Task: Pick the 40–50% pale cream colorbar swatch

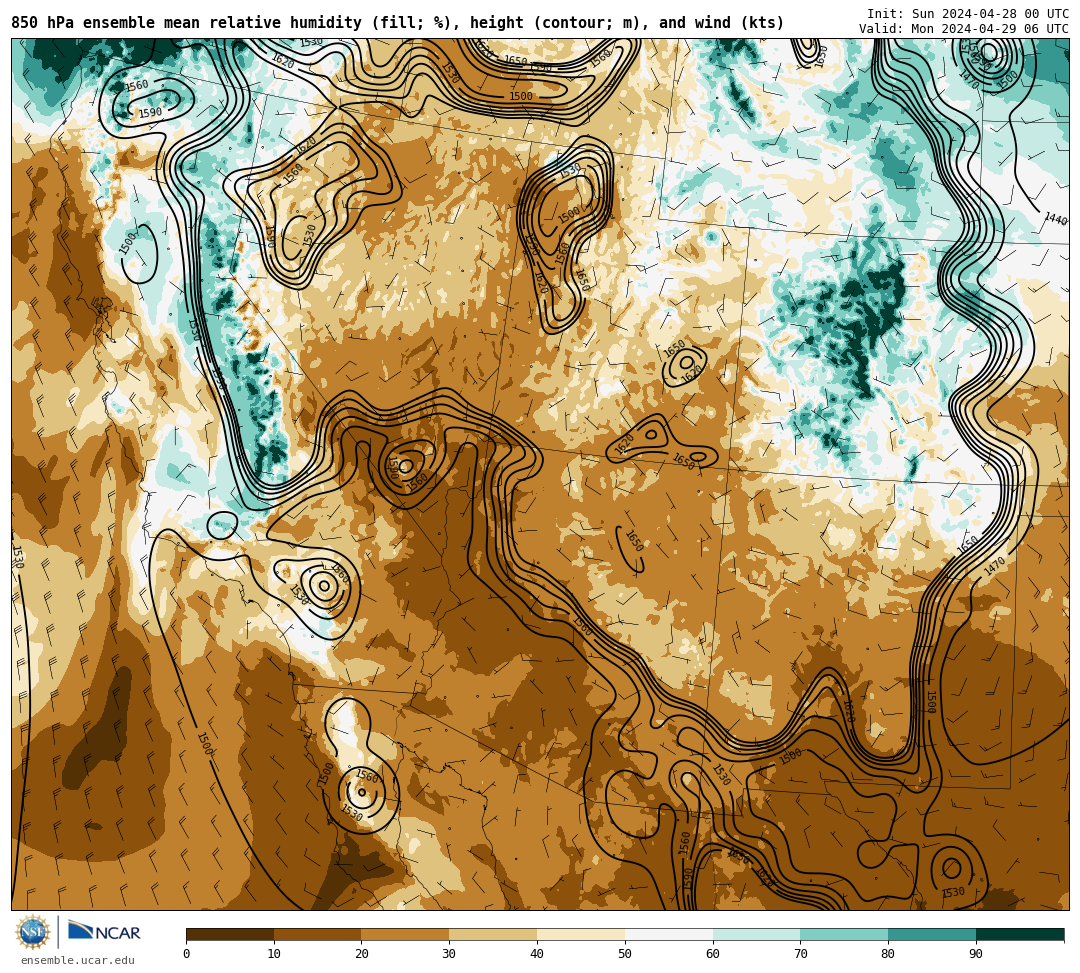Action: [x=581, y=934]
